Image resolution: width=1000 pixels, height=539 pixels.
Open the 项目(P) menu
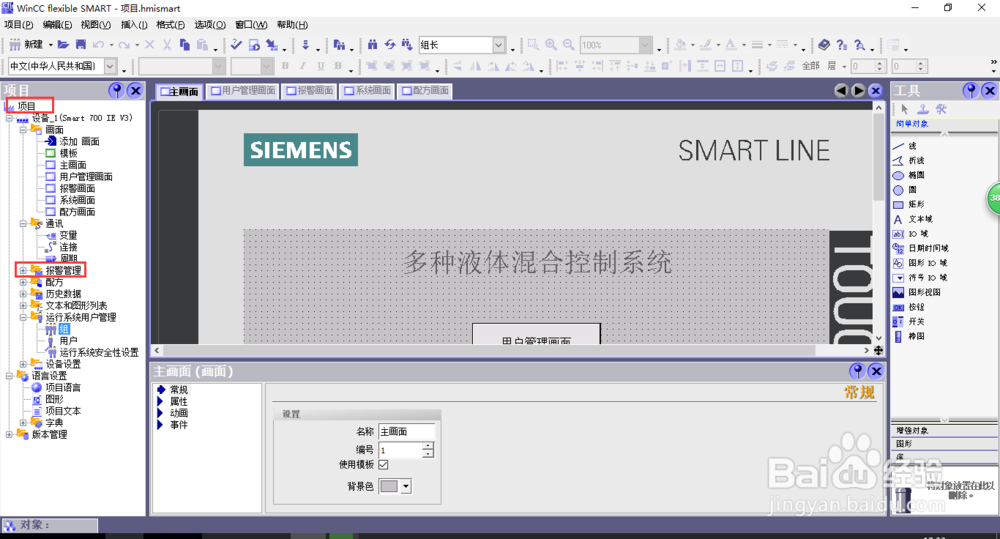pos(18,25)
